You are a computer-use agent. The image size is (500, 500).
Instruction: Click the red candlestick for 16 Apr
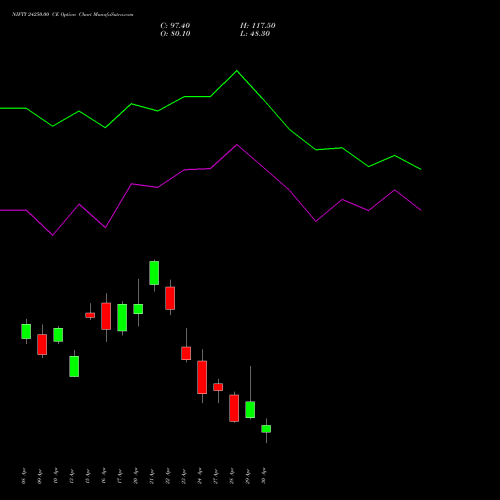click(x=106, y=316)
